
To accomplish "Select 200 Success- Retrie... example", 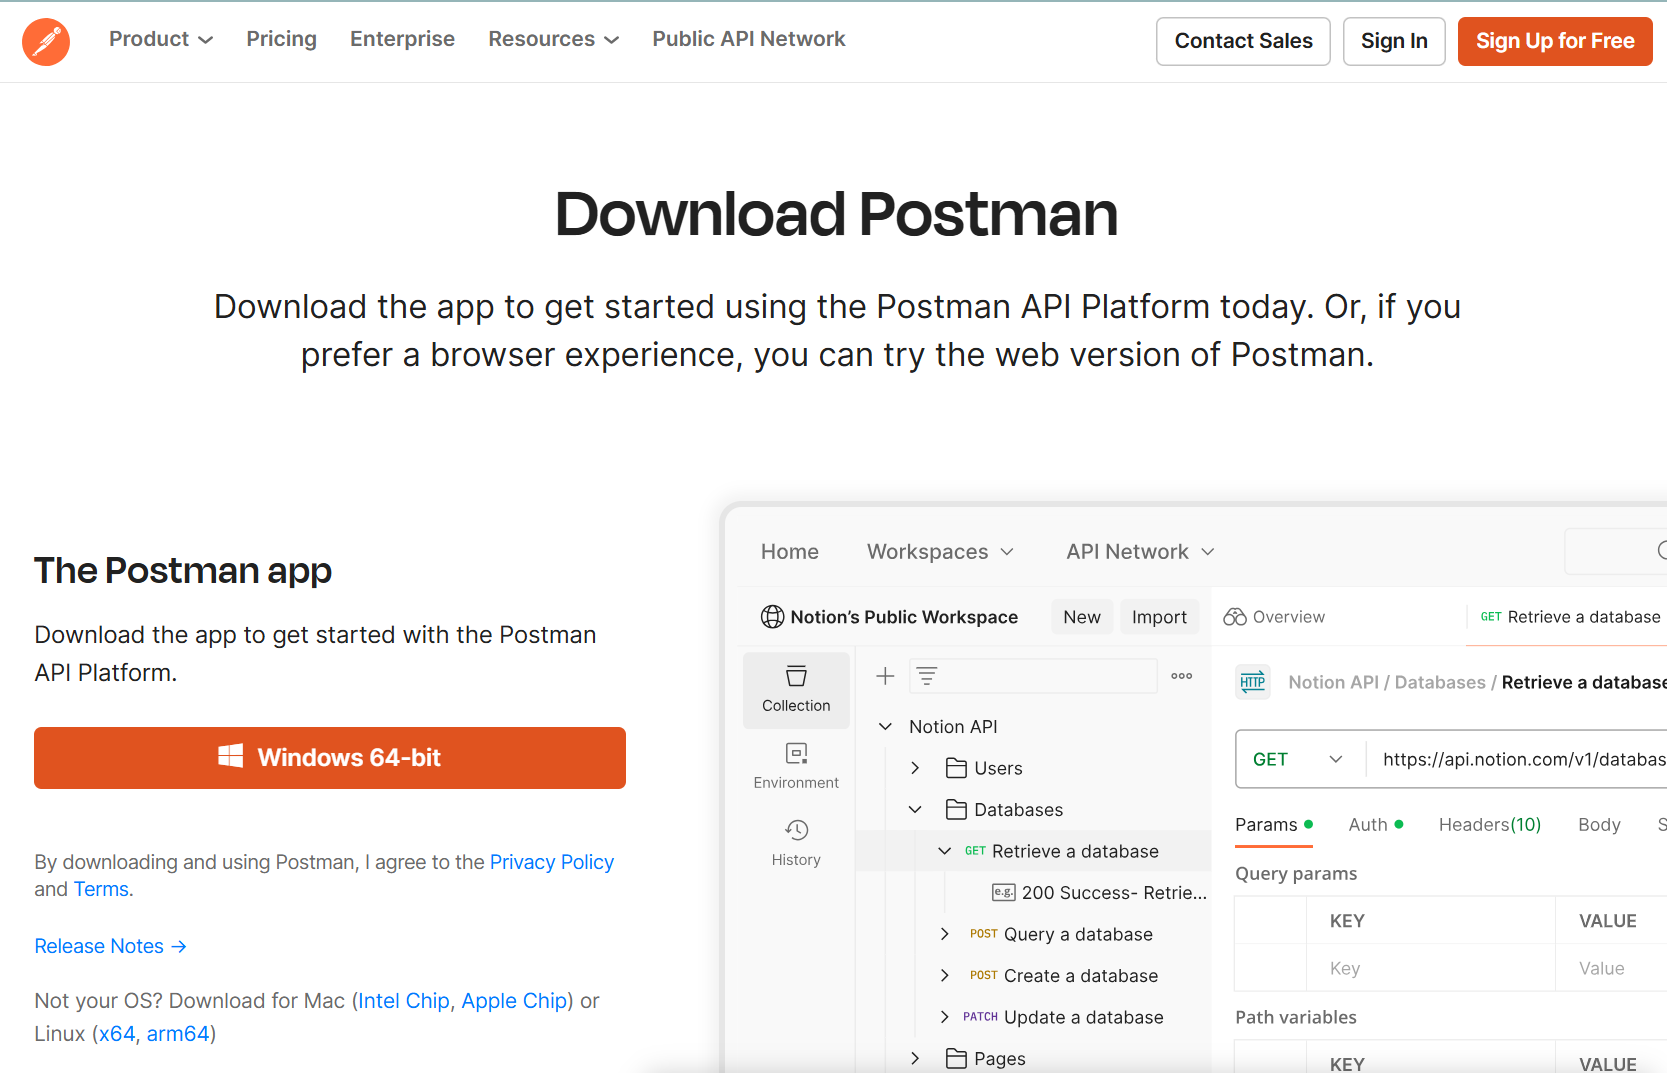I will tap(1100, 892).
